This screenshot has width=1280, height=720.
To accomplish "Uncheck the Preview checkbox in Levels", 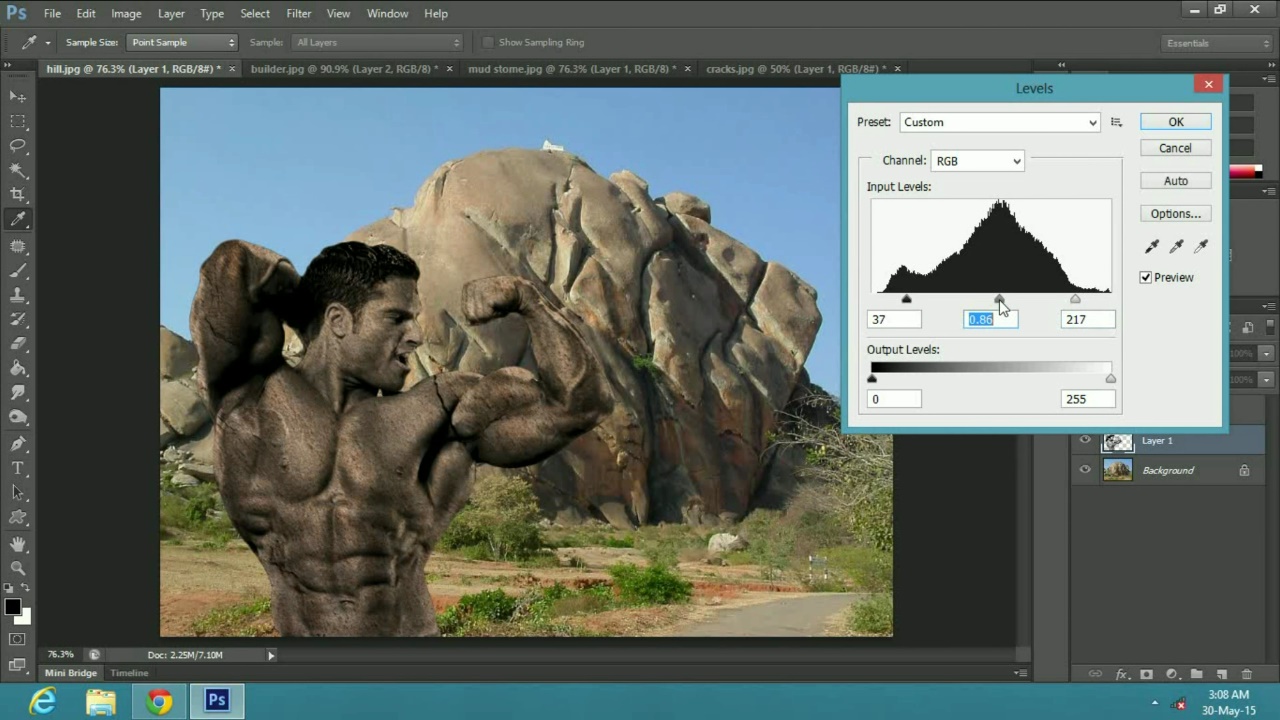I will (x=1146, y=277).
